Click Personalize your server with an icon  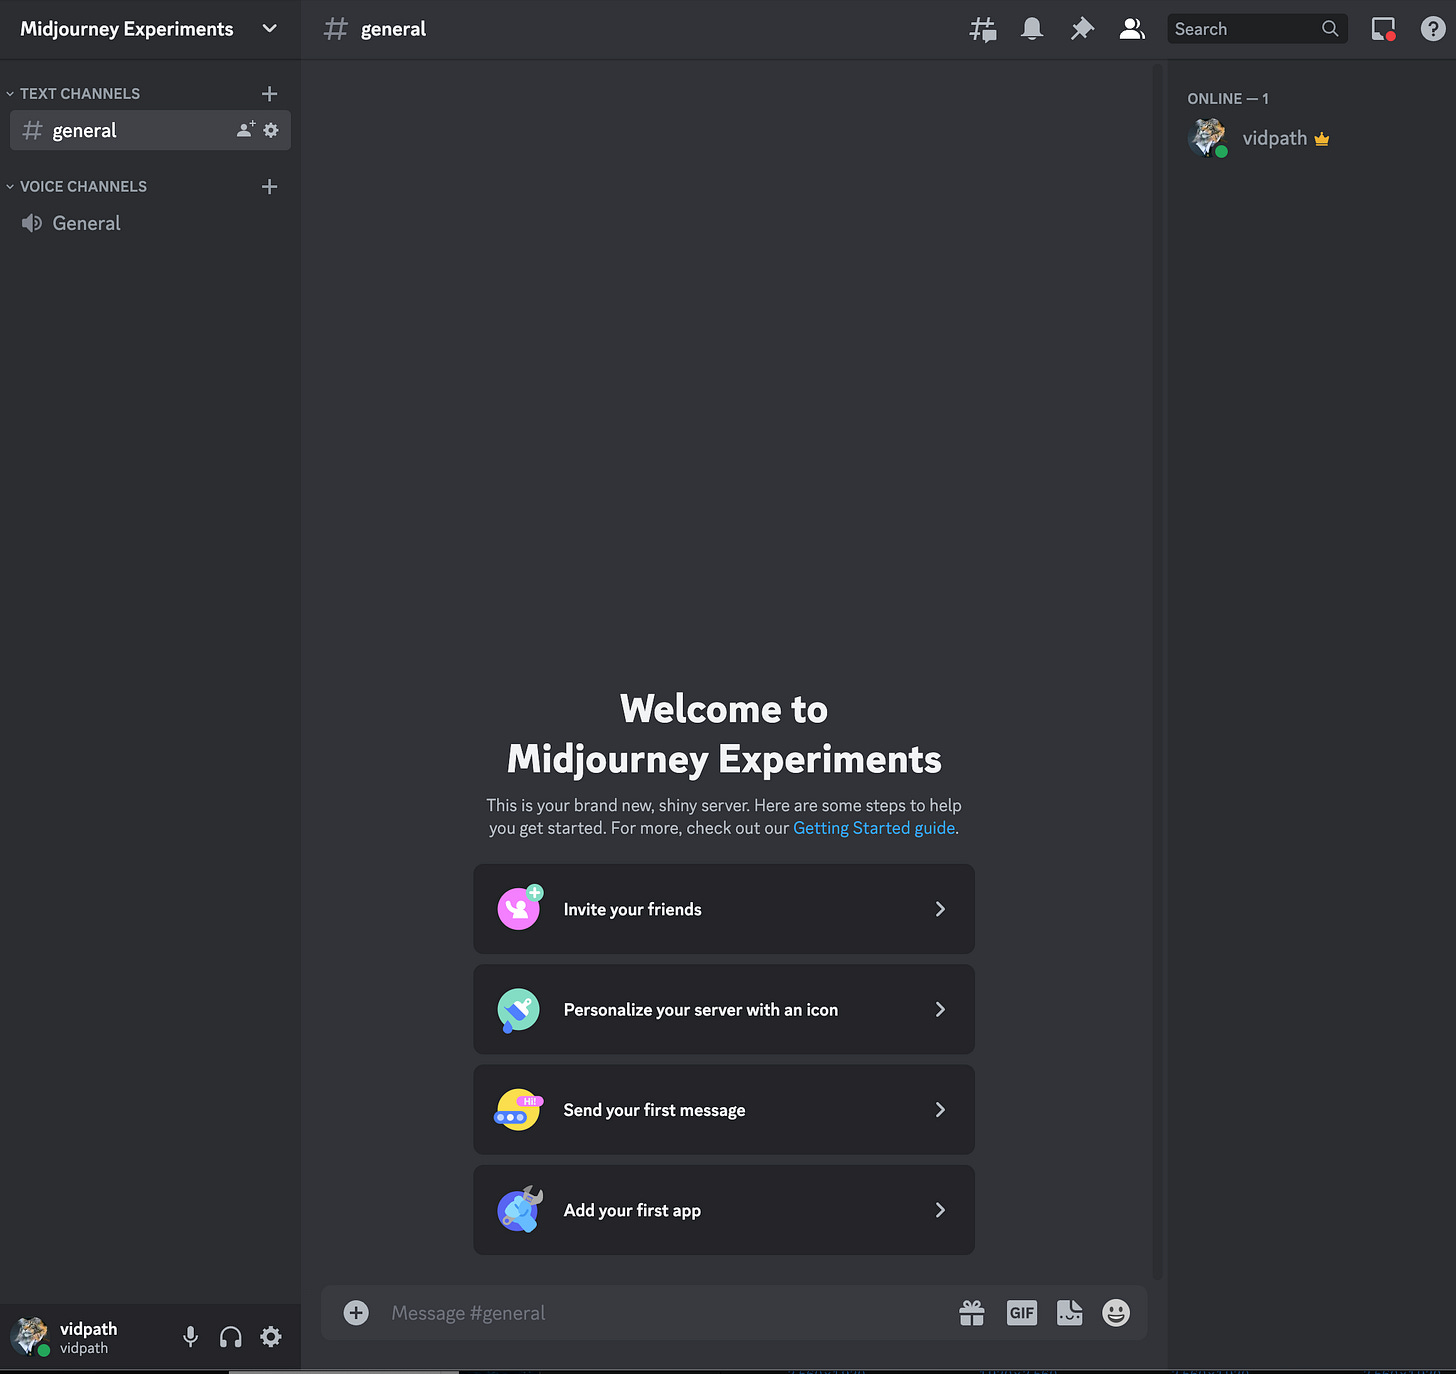(x=701, y=1009)
